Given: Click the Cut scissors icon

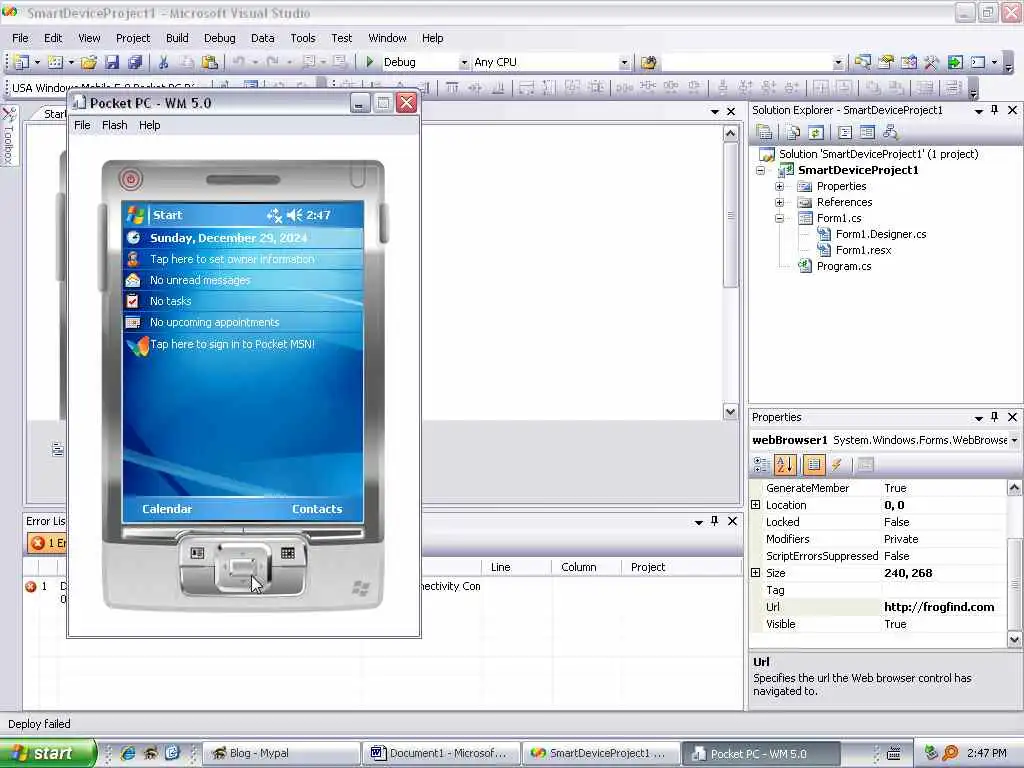Looking at the screenshot, I should click(163, 62).
